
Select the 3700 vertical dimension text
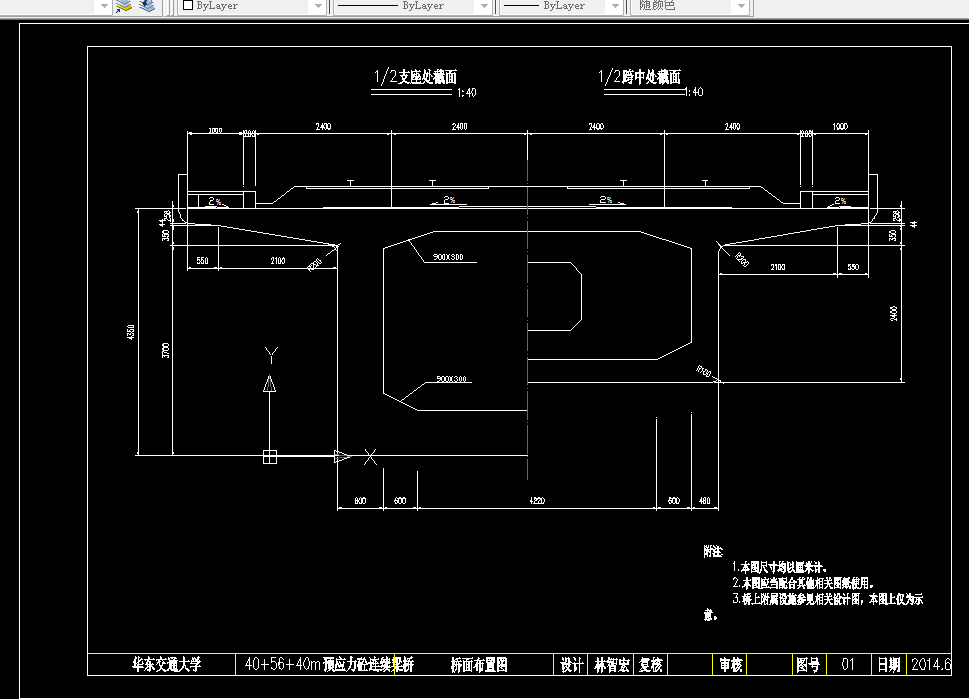coord(165,350)
